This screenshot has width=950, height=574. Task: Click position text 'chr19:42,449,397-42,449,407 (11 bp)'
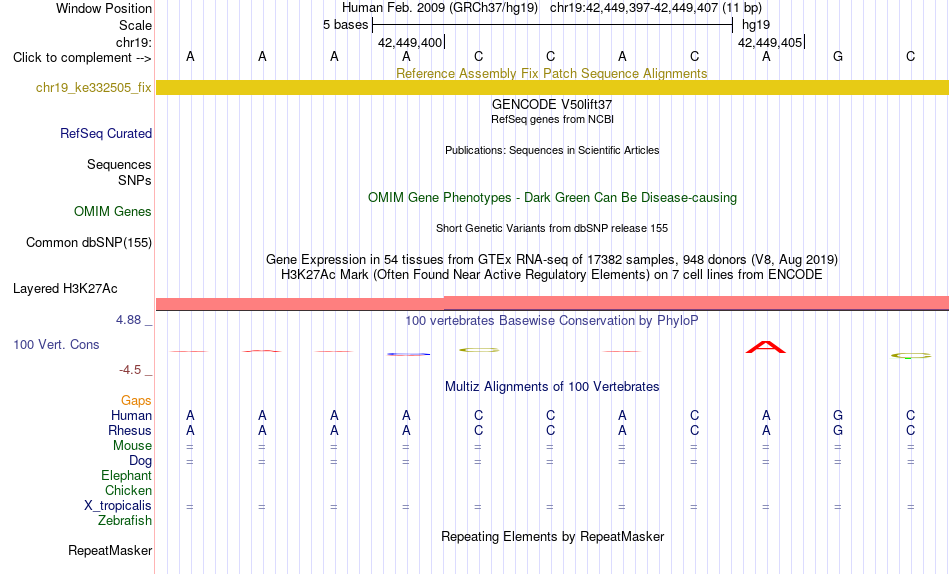656,8
